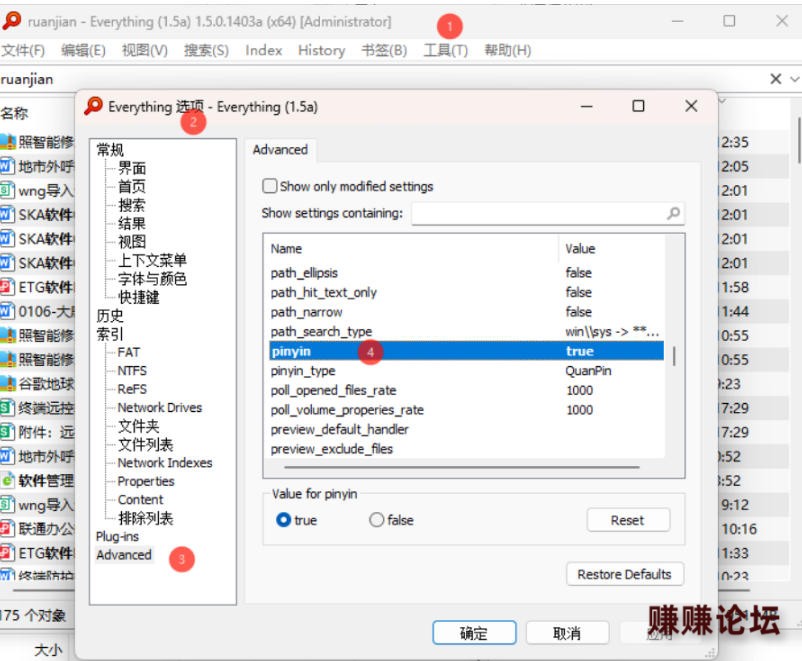Image resolution: width=802 pixels, height=661 pixels.
Task: Click the settings filter magnifier icon
Action: (x=673, y=213)
